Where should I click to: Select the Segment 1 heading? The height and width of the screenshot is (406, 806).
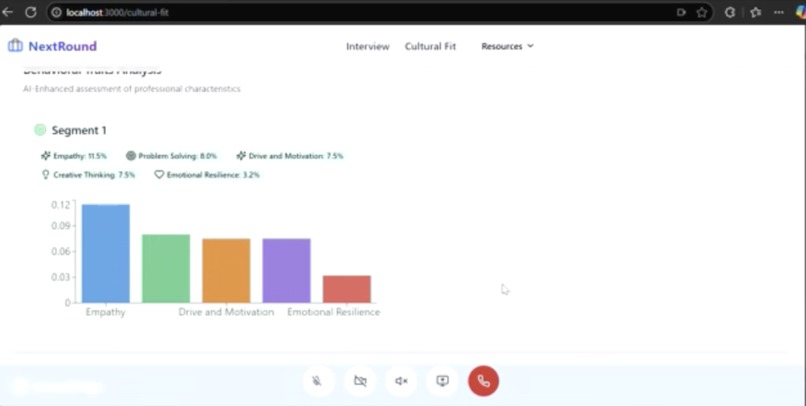(x=79, y=131)
